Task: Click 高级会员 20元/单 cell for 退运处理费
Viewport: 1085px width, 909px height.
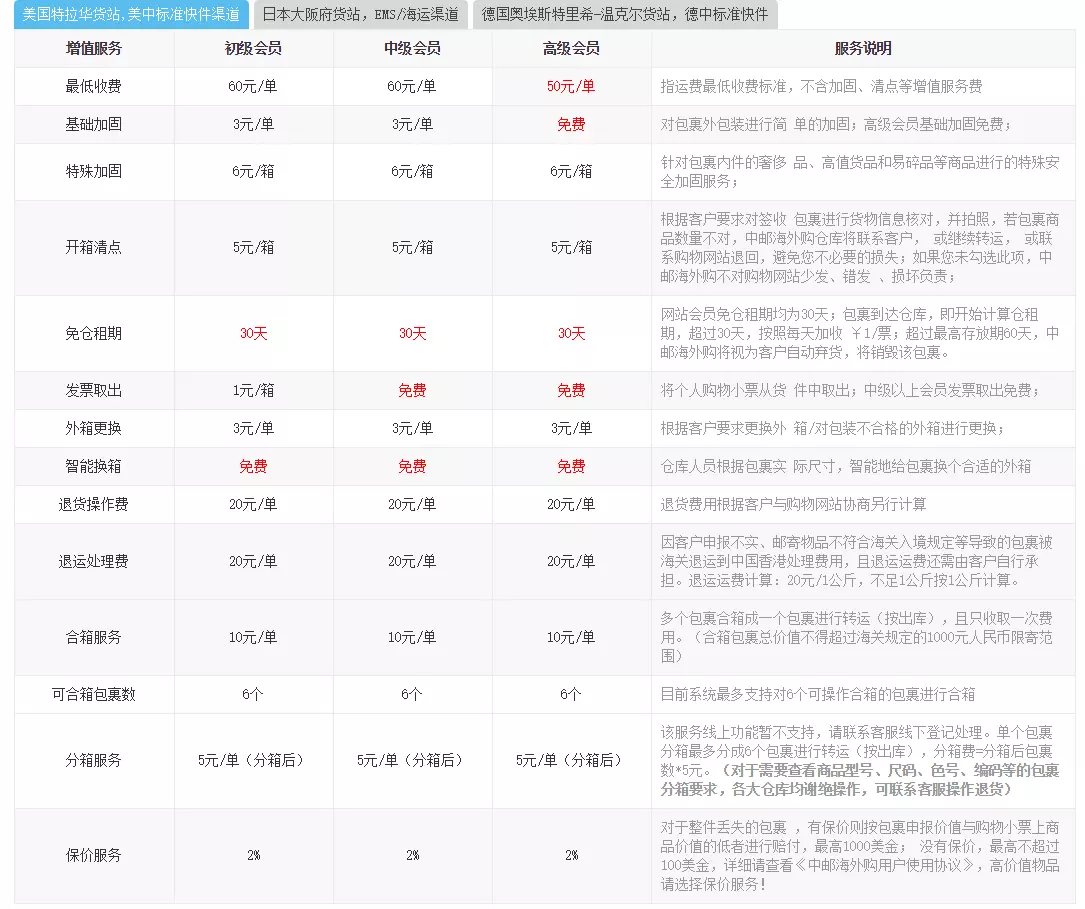Action: coord(572,562)
